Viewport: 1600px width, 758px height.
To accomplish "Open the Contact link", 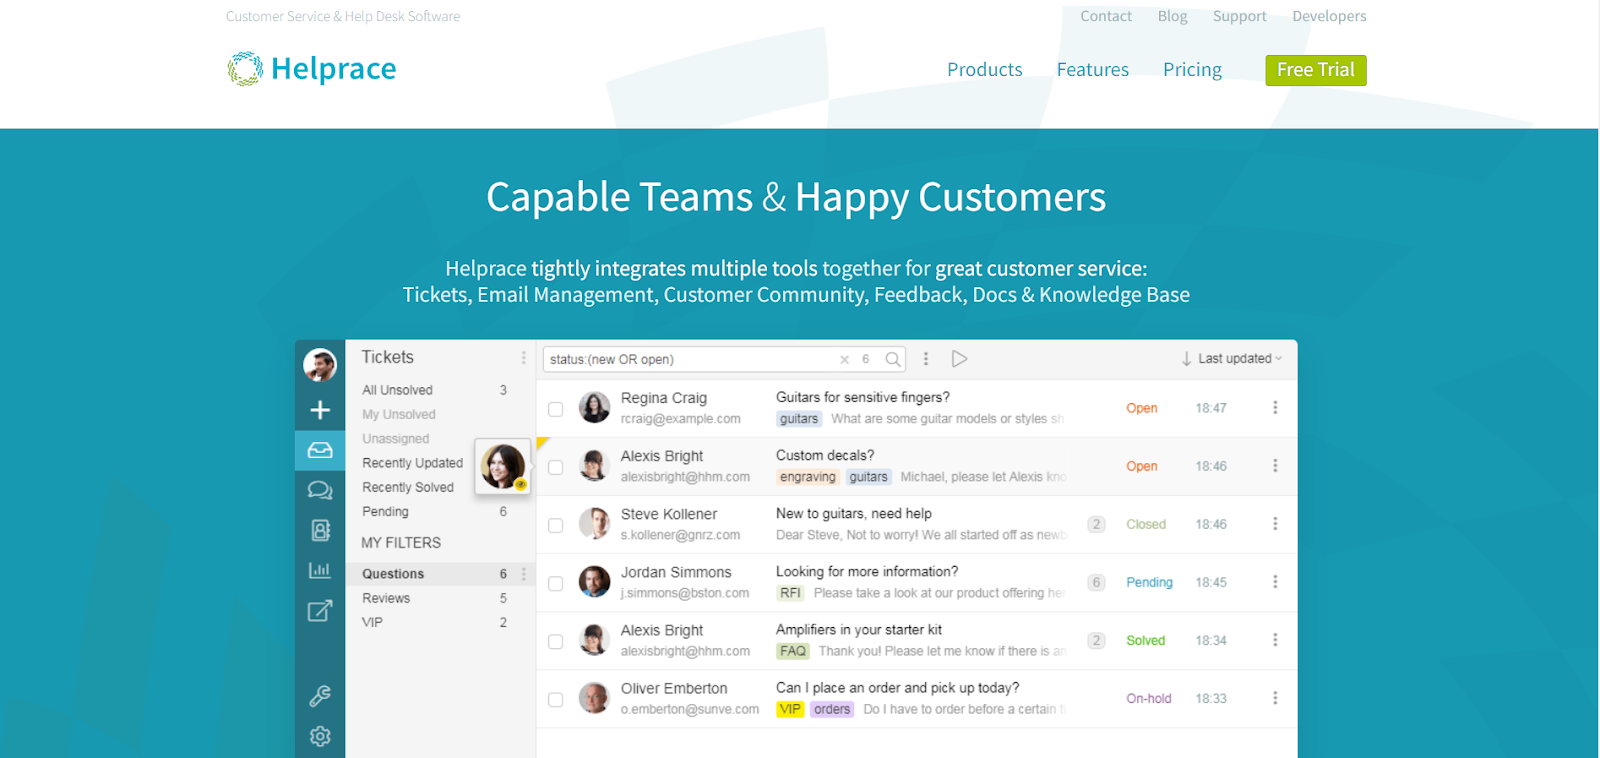I will (1106, 16).
